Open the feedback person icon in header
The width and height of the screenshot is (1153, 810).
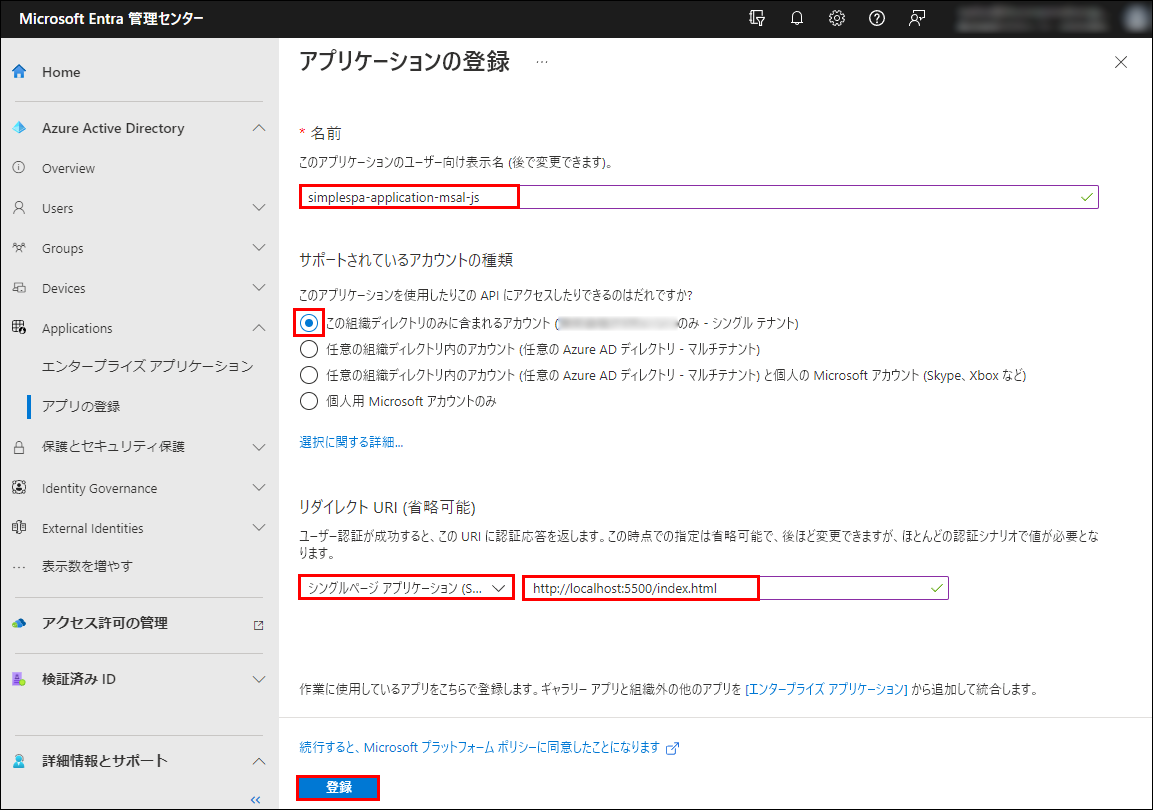tap(916, 18)
